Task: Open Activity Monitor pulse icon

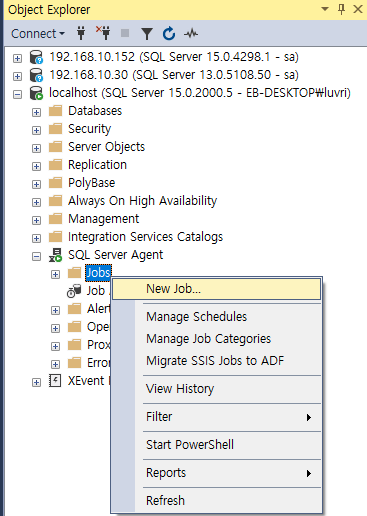Action: pos(191,33)
